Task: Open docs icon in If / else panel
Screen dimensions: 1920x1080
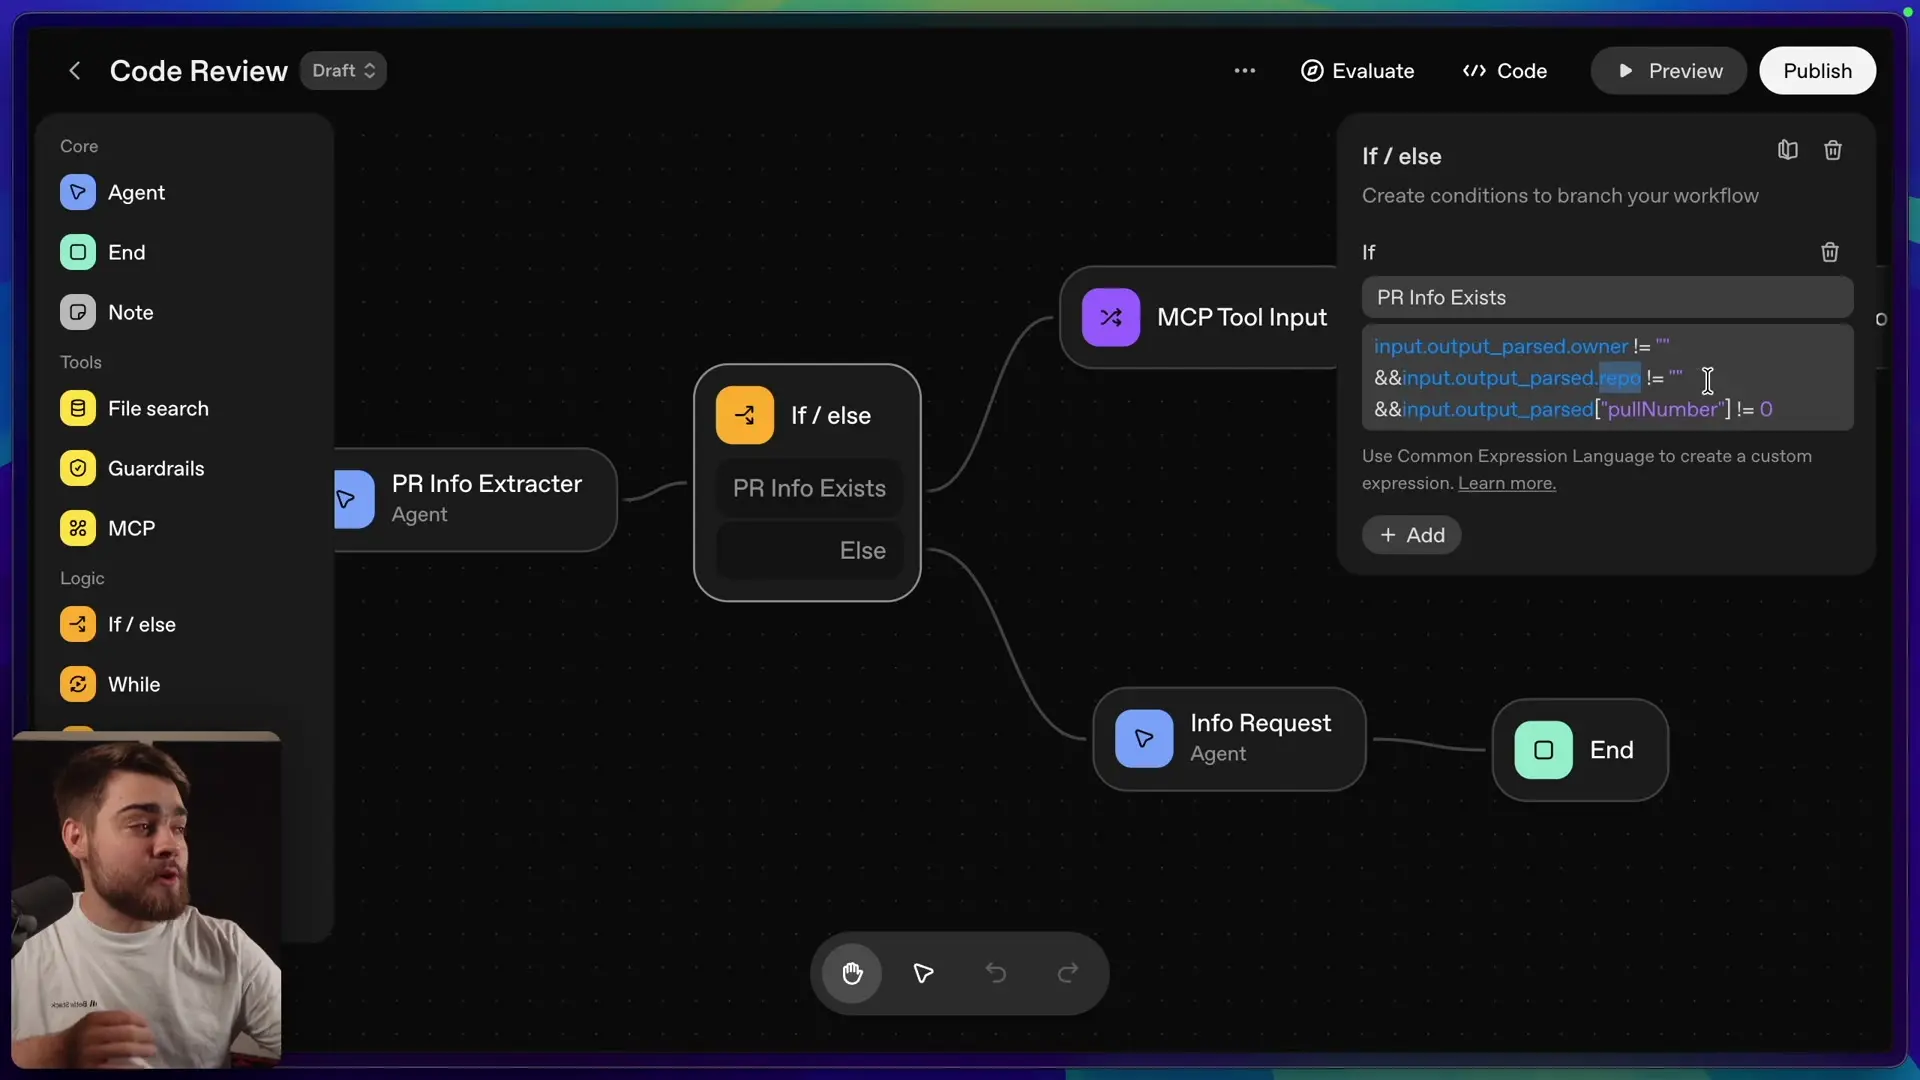Action: coord(1787,150)
